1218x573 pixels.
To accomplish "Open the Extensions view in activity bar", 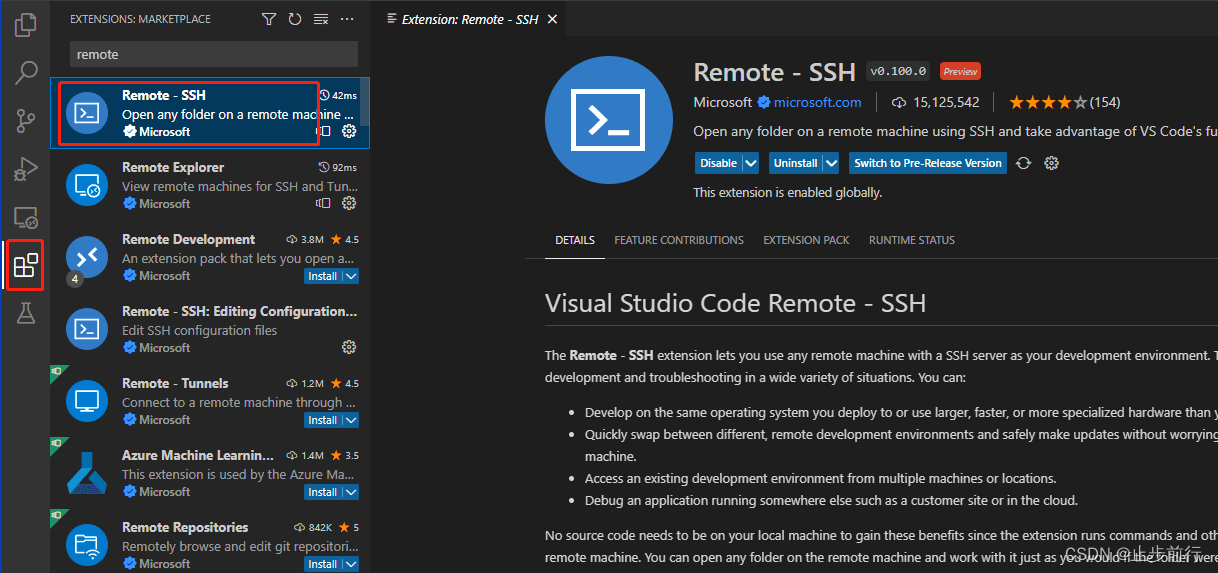I will coord(26,266).
